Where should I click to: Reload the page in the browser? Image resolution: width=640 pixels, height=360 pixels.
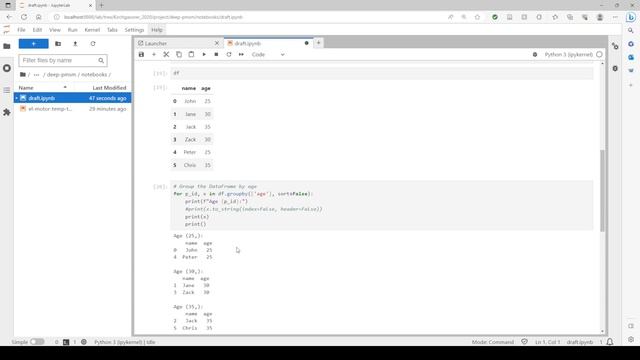pyautogui.click(x=24, y=17)
